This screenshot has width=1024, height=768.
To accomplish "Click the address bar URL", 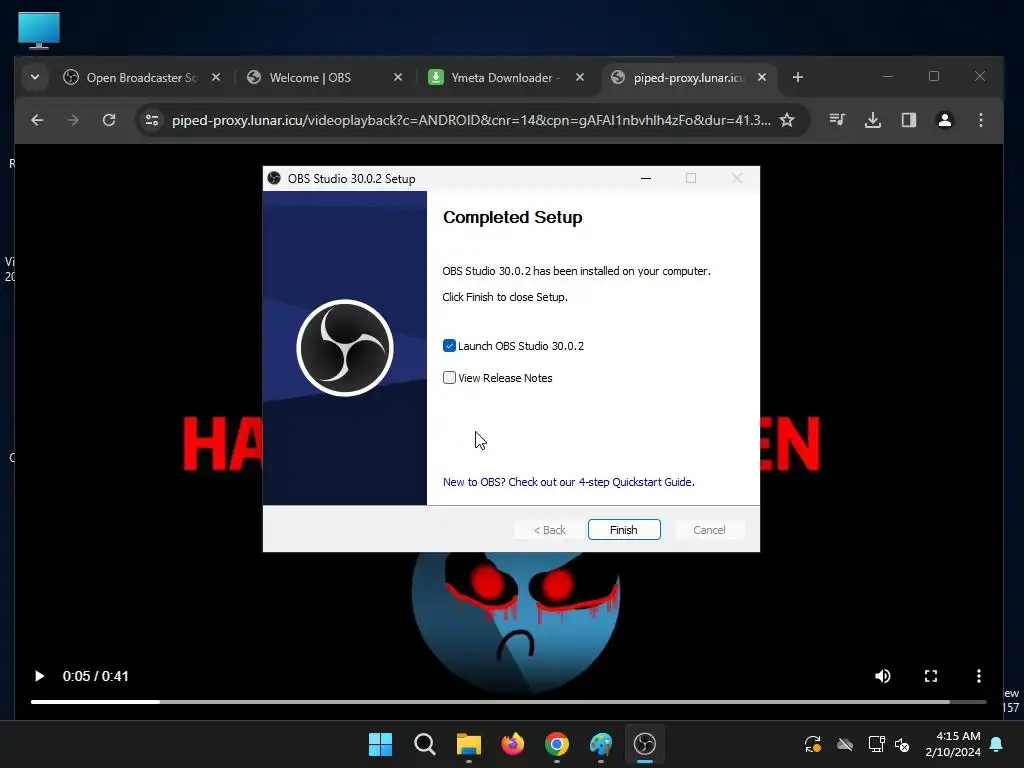I will pyautogui.click(x=471, y=120).
